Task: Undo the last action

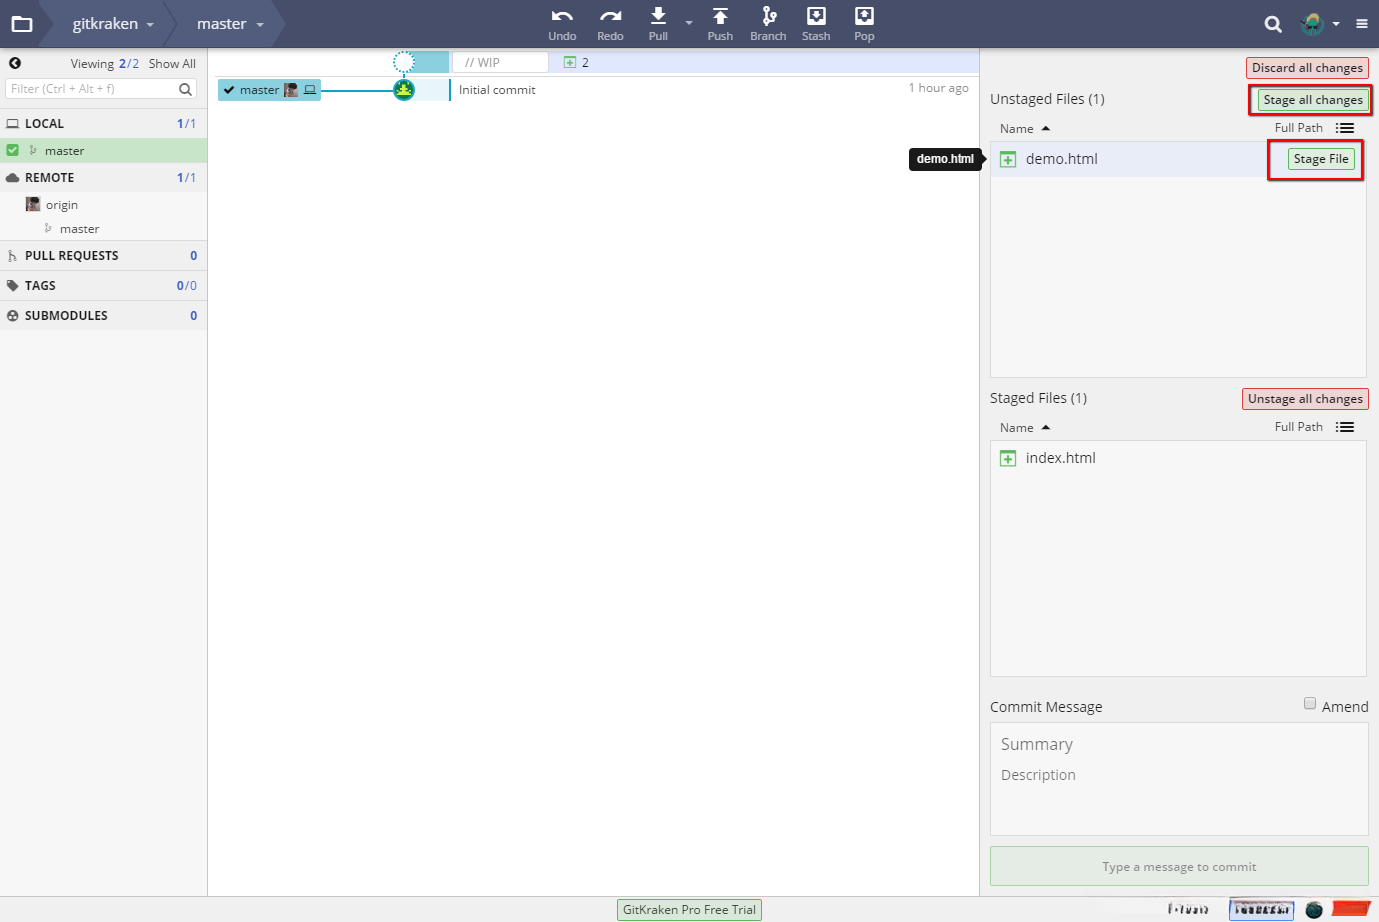Action: click(562, 24)
